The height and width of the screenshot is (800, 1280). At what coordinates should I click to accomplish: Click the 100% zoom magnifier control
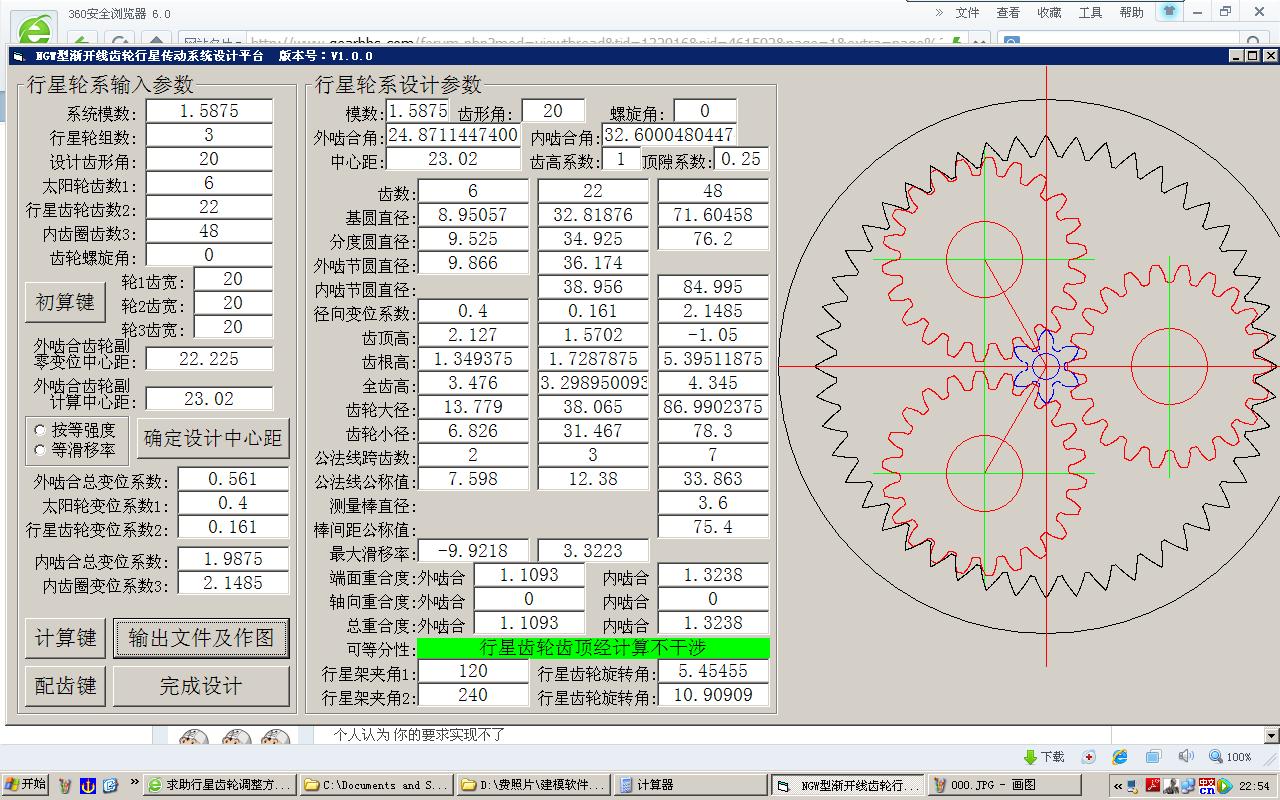[x=1231, y=757]
